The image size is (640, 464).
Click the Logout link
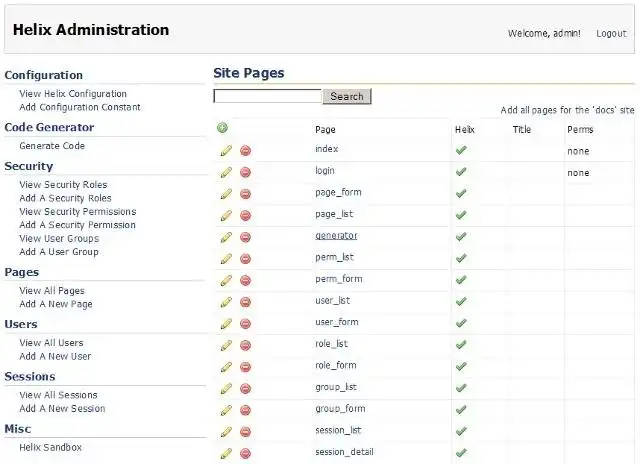(x=611, y=34)
